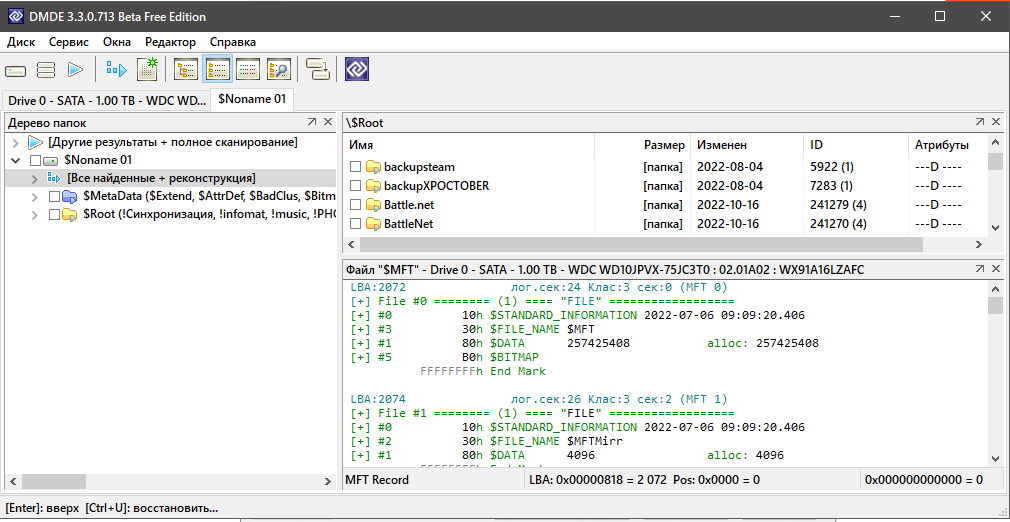The width and height of the screenshot is (1010, 522).
Task: Click the file list horizontal scrollbar thumb
Action: tap(641, 245)
